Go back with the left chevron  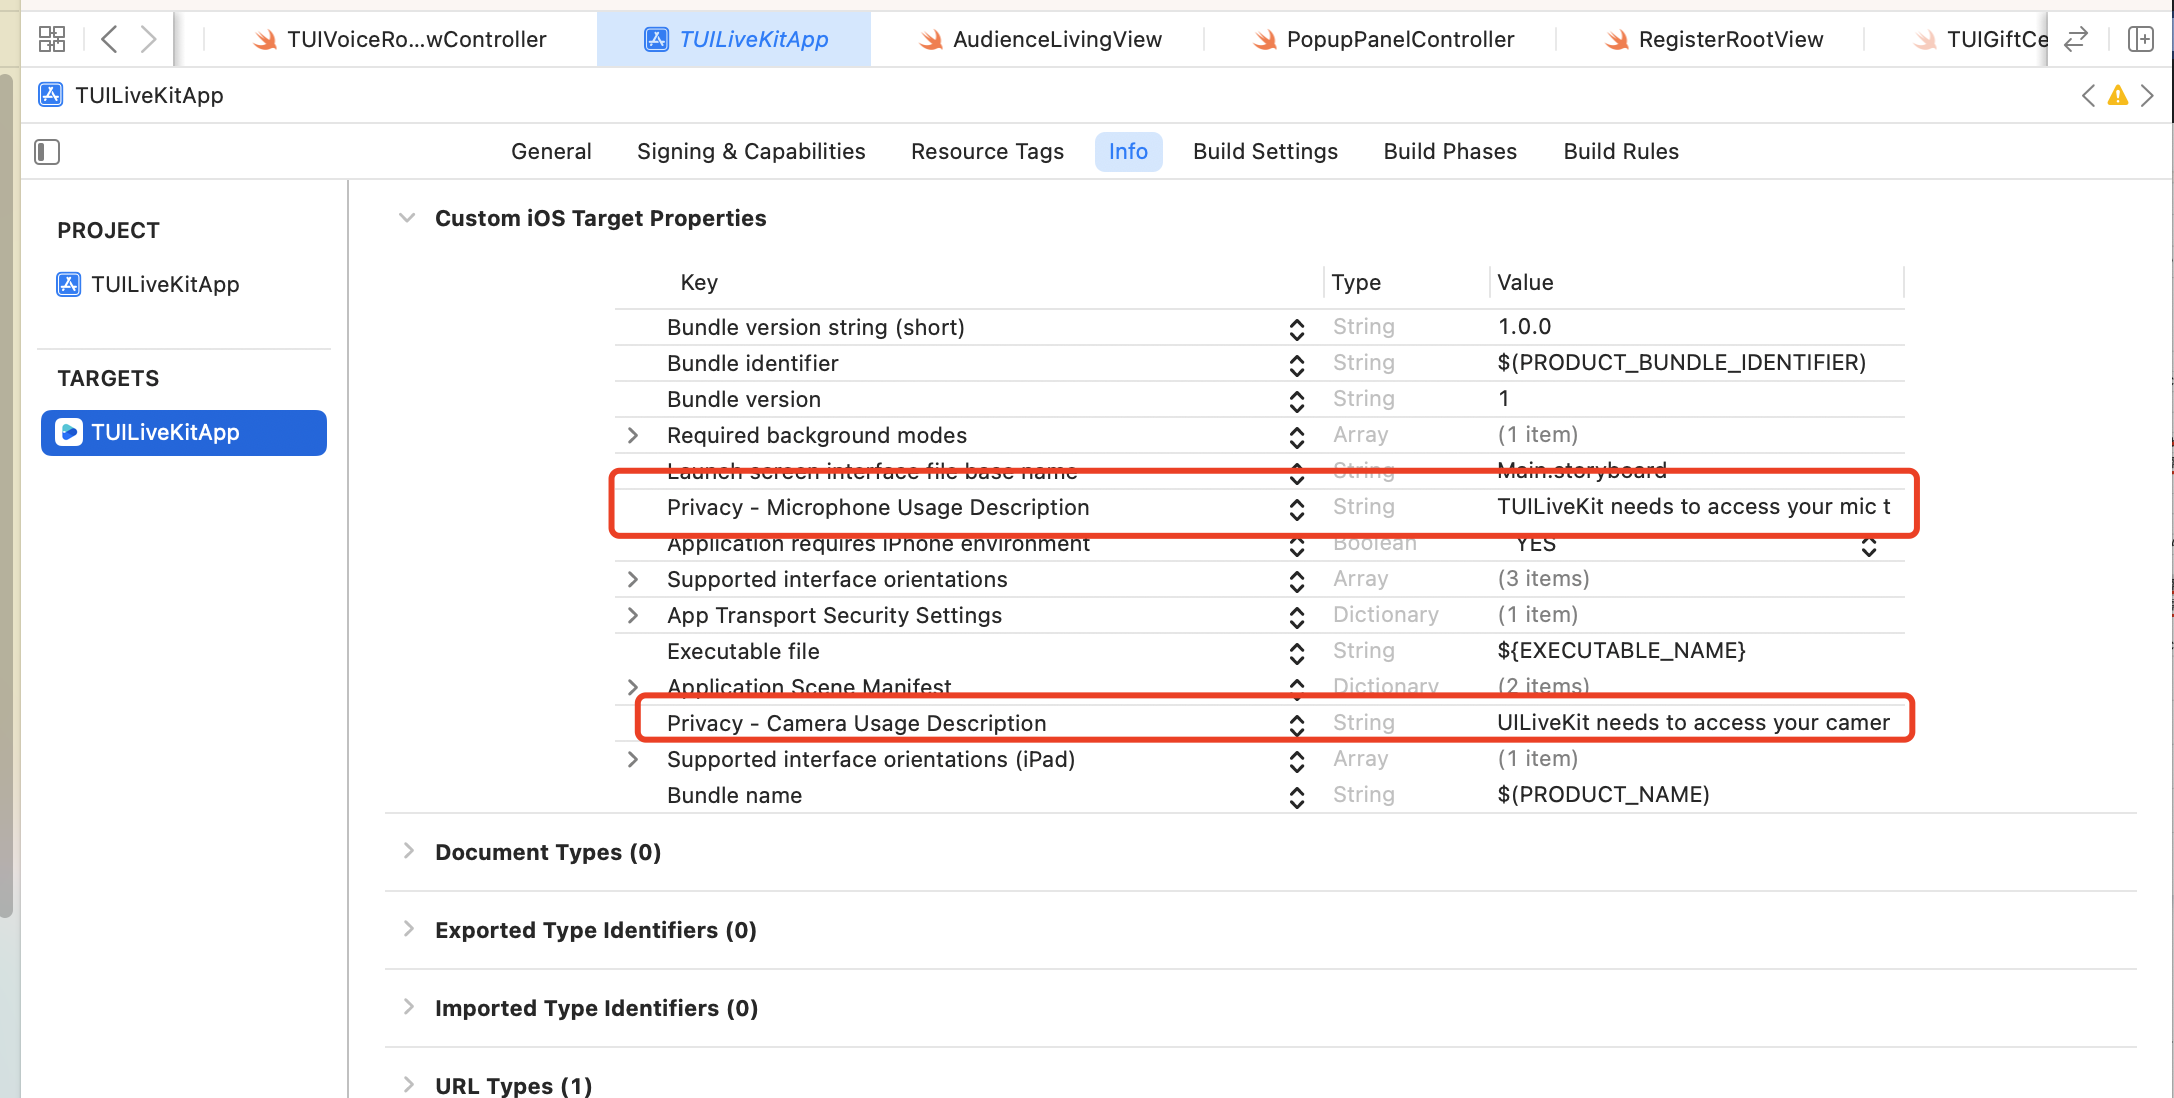point(109,39)
